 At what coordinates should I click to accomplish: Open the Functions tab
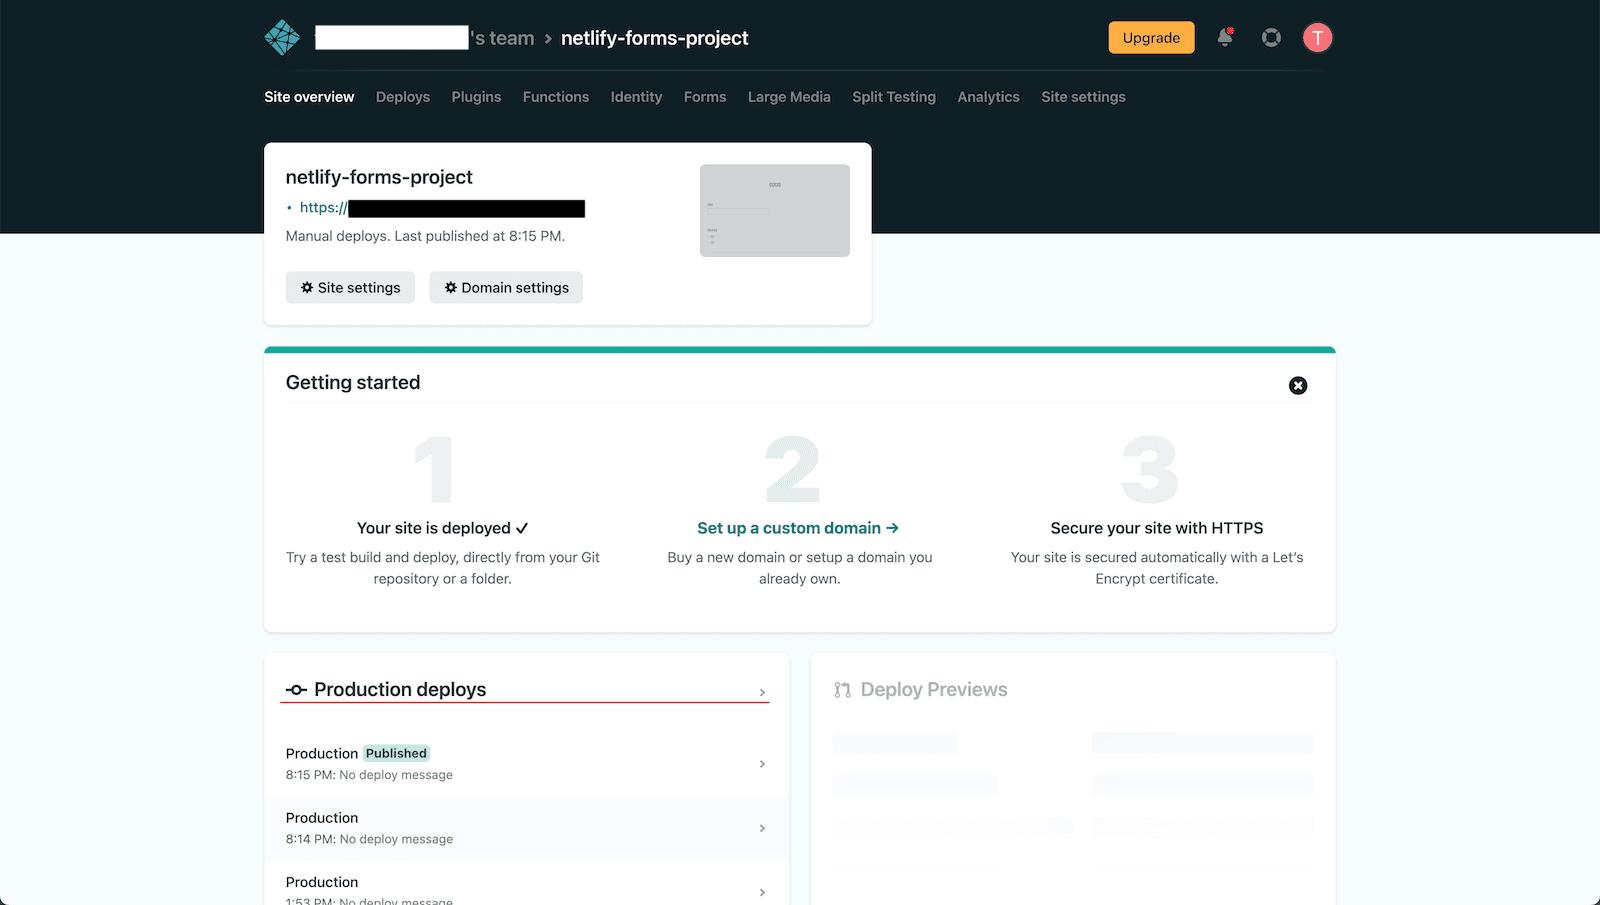click(x=556, y=97)
